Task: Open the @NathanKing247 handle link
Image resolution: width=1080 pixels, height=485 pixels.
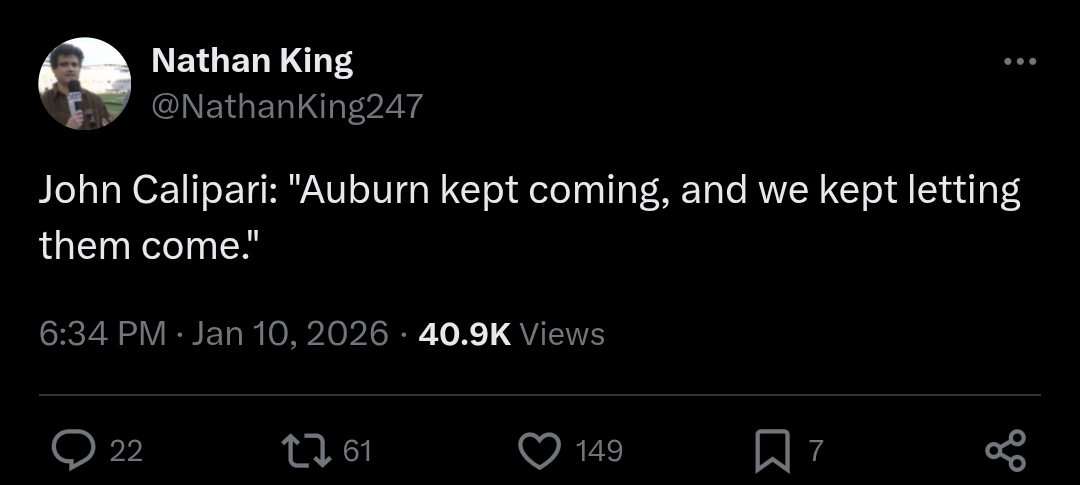Action: tap(287, 105)
